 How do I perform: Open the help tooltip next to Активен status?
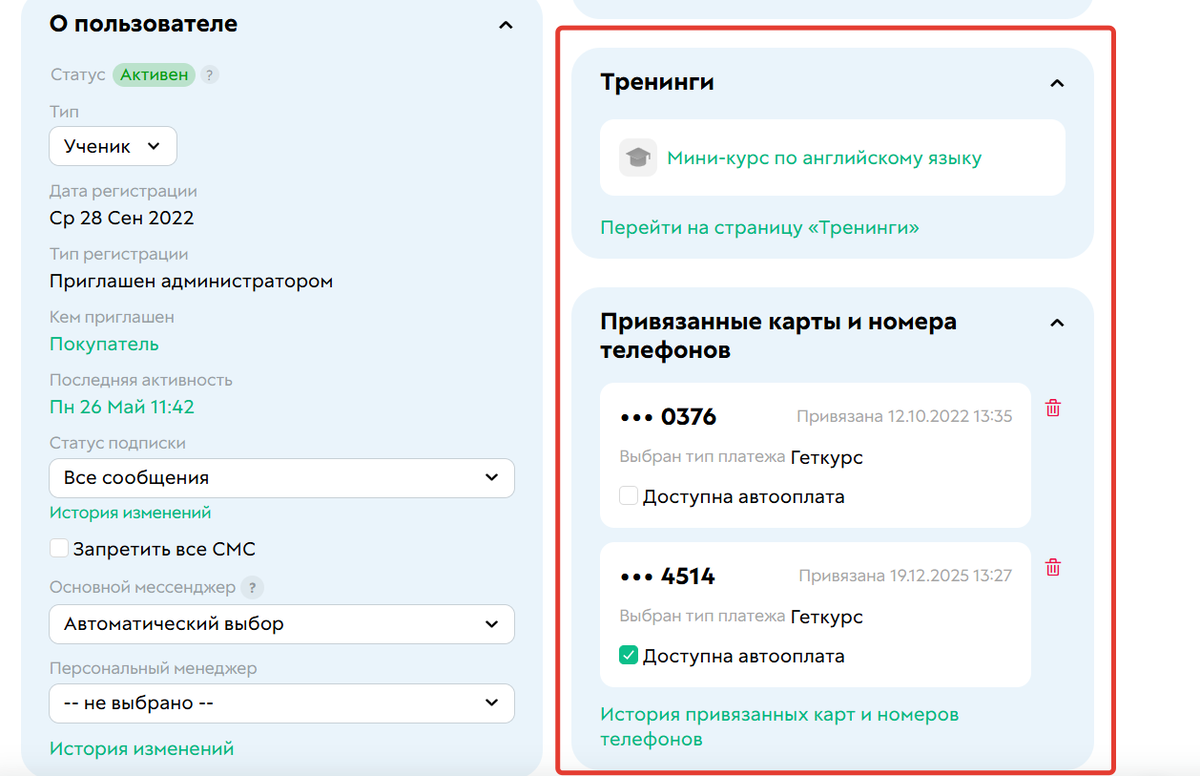pos(208,74)
